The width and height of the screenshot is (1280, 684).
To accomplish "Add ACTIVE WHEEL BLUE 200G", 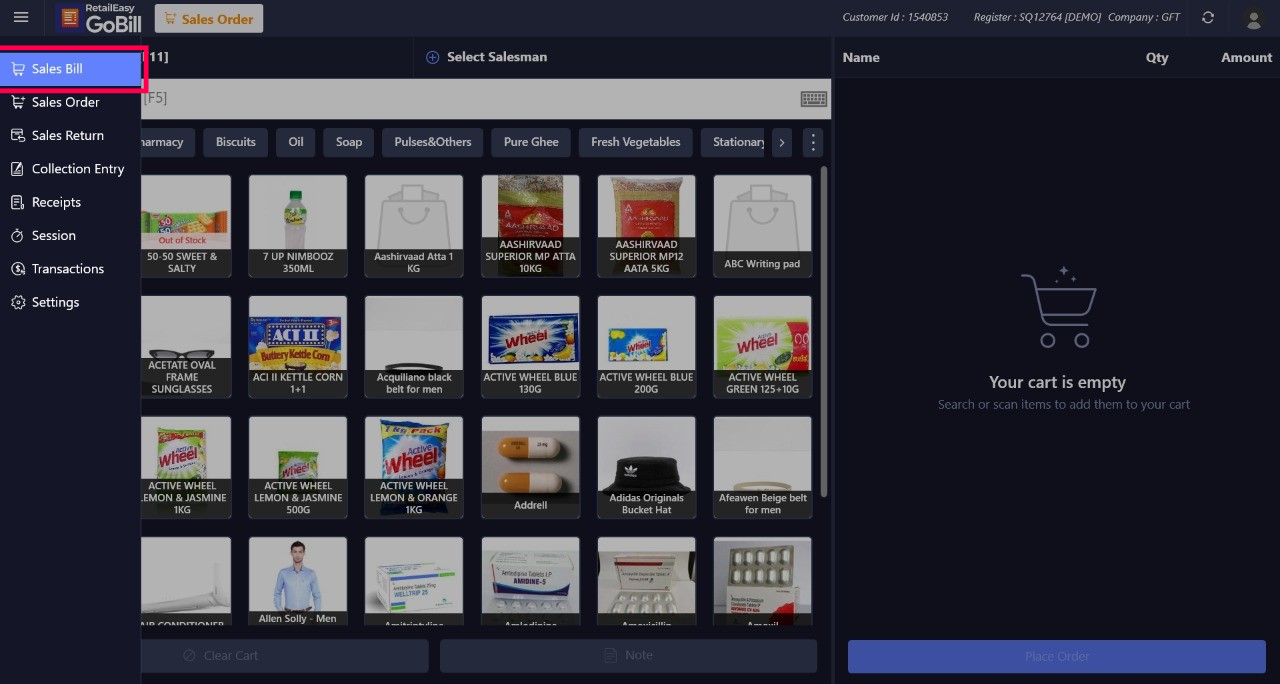I will 646,347.
